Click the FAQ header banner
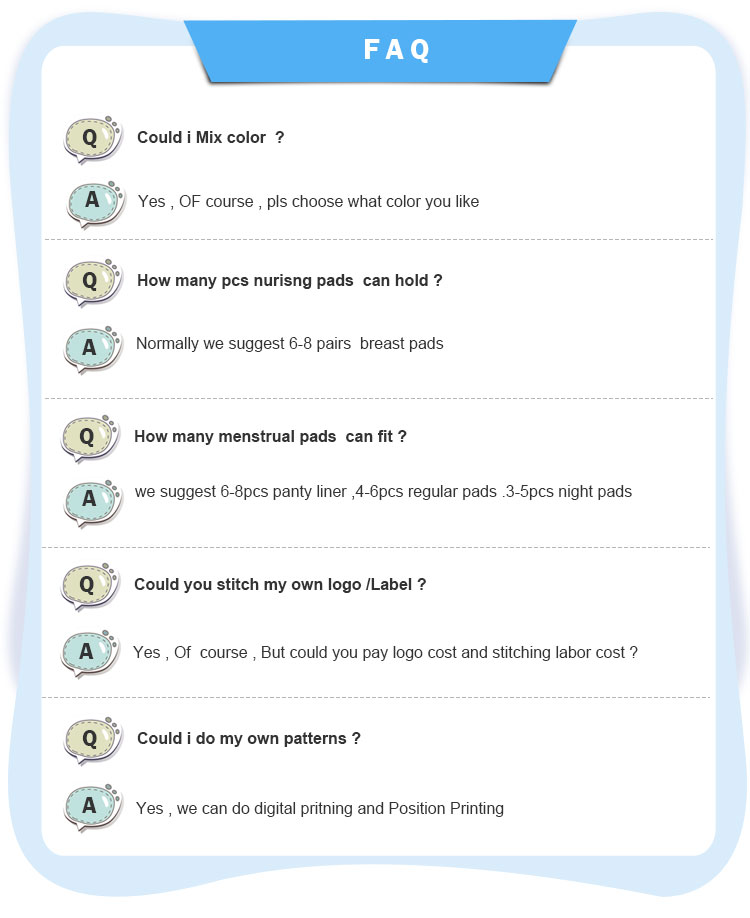This screenshot has height=918, width=750. pos(396,49)
